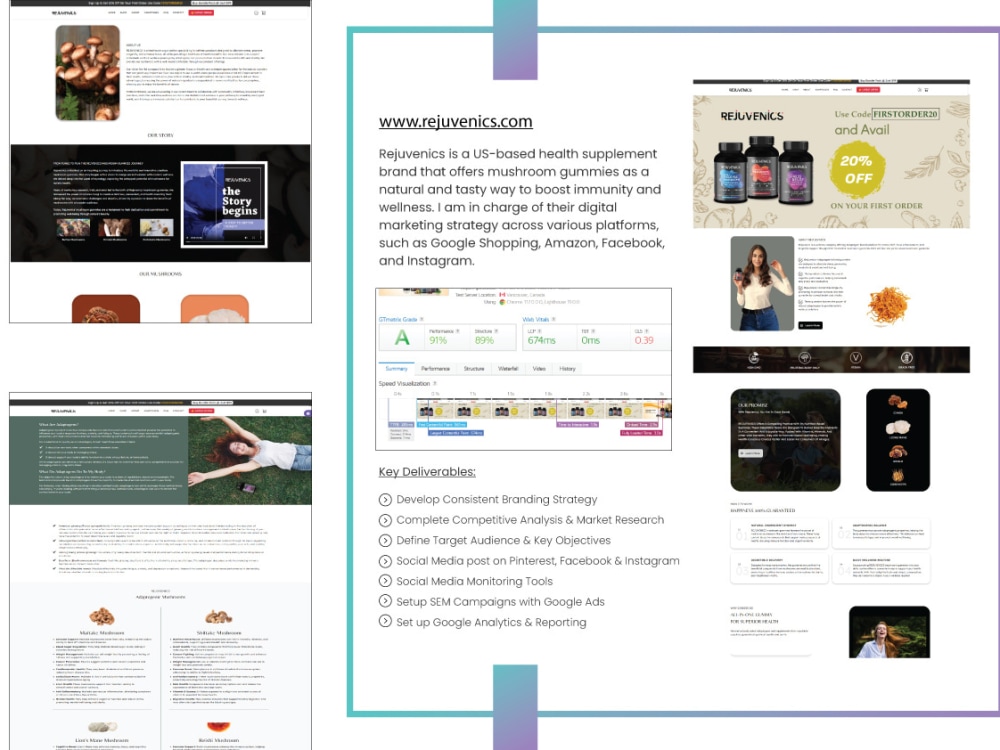The width and height of the screenshot is (1000, 750).
Task: Click the black Learn More button below checklist
Action: pyautogui.click(x=811, y=325)
